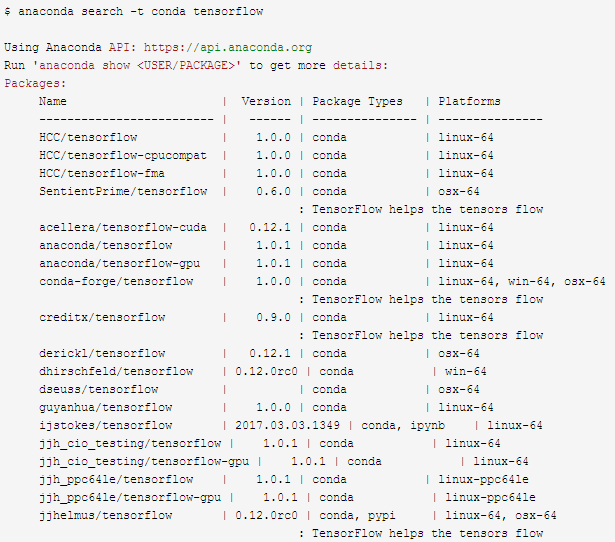Select acellera/tensorflow-cuda package name
The image size is (615, 542).
123,227
